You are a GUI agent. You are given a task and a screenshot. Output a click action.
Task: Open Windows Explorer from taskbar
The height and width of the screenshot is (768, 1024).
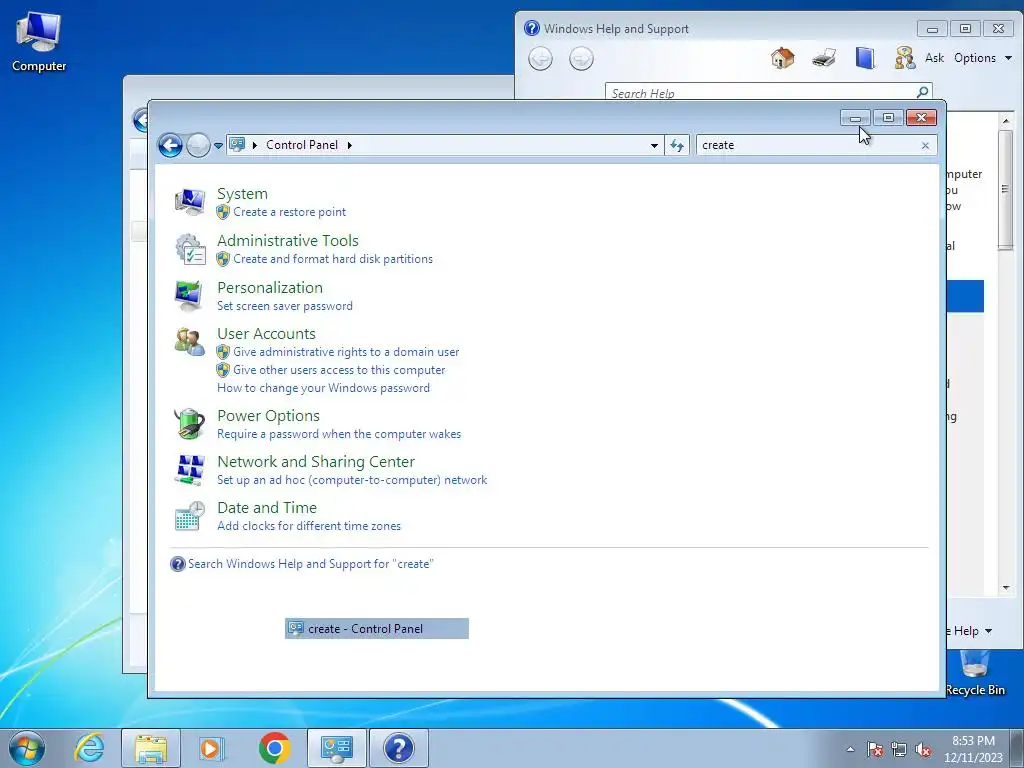pyautogui.click(x=151, y=748)
